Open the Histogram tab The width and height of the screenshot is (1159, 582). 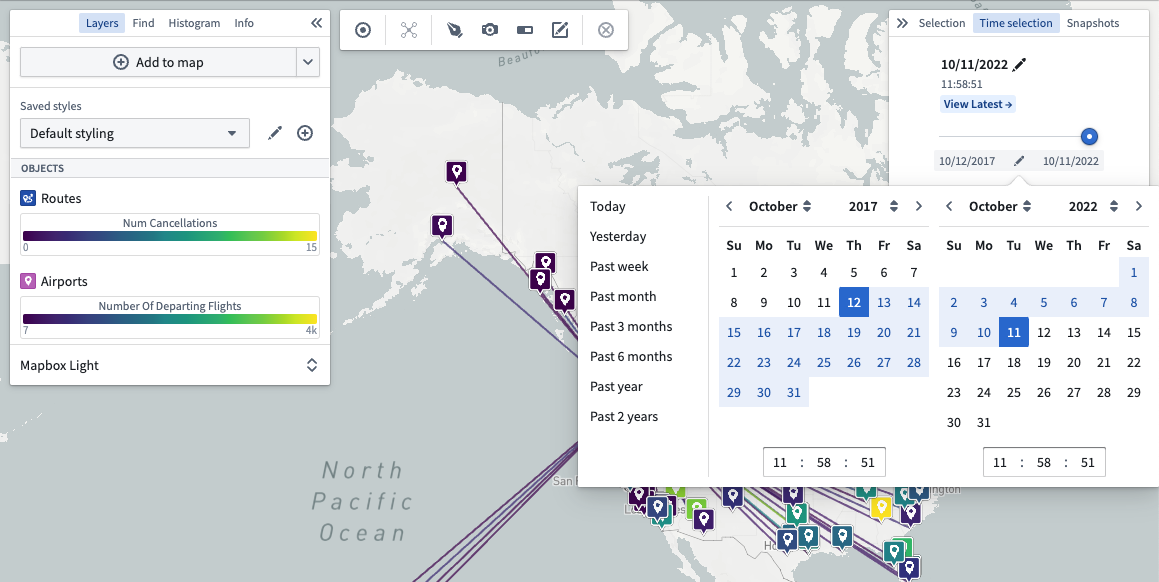[194, 23]
